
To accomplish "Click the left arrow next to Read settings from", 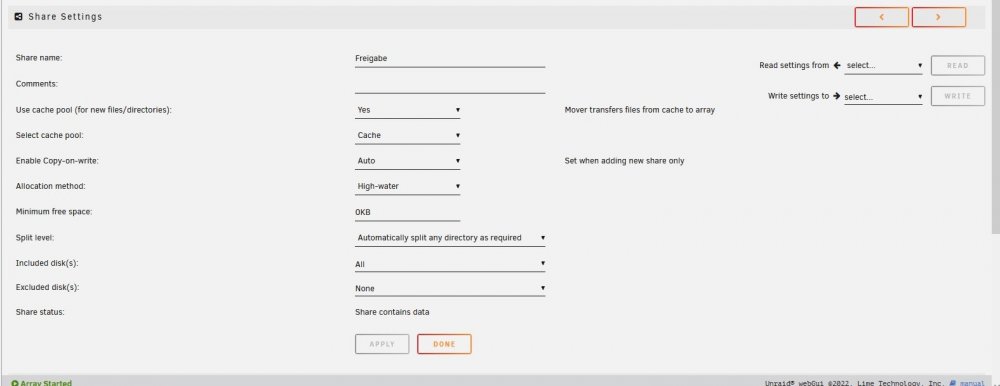I will pos(837,65).
